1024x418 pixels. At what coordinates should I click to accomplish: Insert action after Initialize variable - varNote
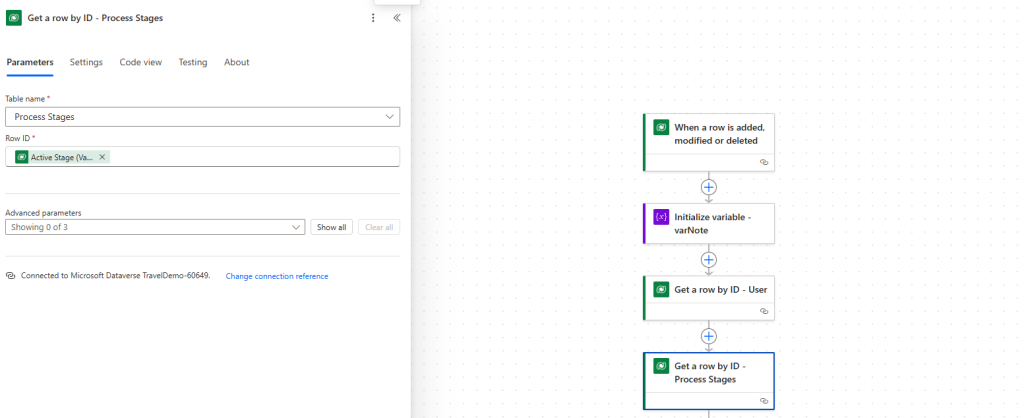coord(709,260)
